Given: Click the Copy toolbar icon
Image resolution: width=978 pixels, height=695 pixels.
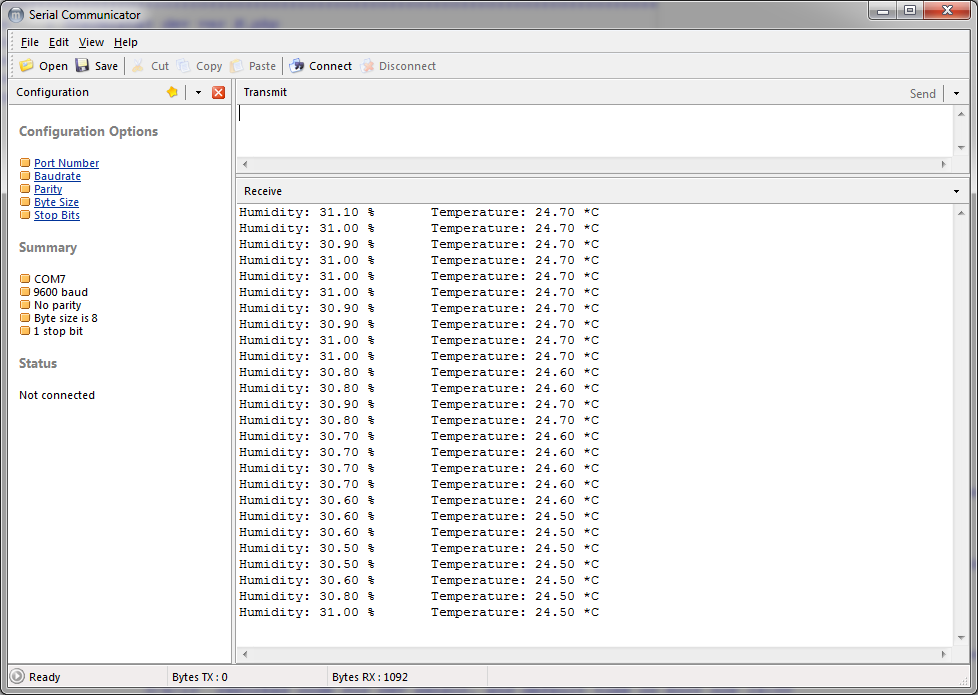Looking at the screenshot, I should click(x=184, y=66).
